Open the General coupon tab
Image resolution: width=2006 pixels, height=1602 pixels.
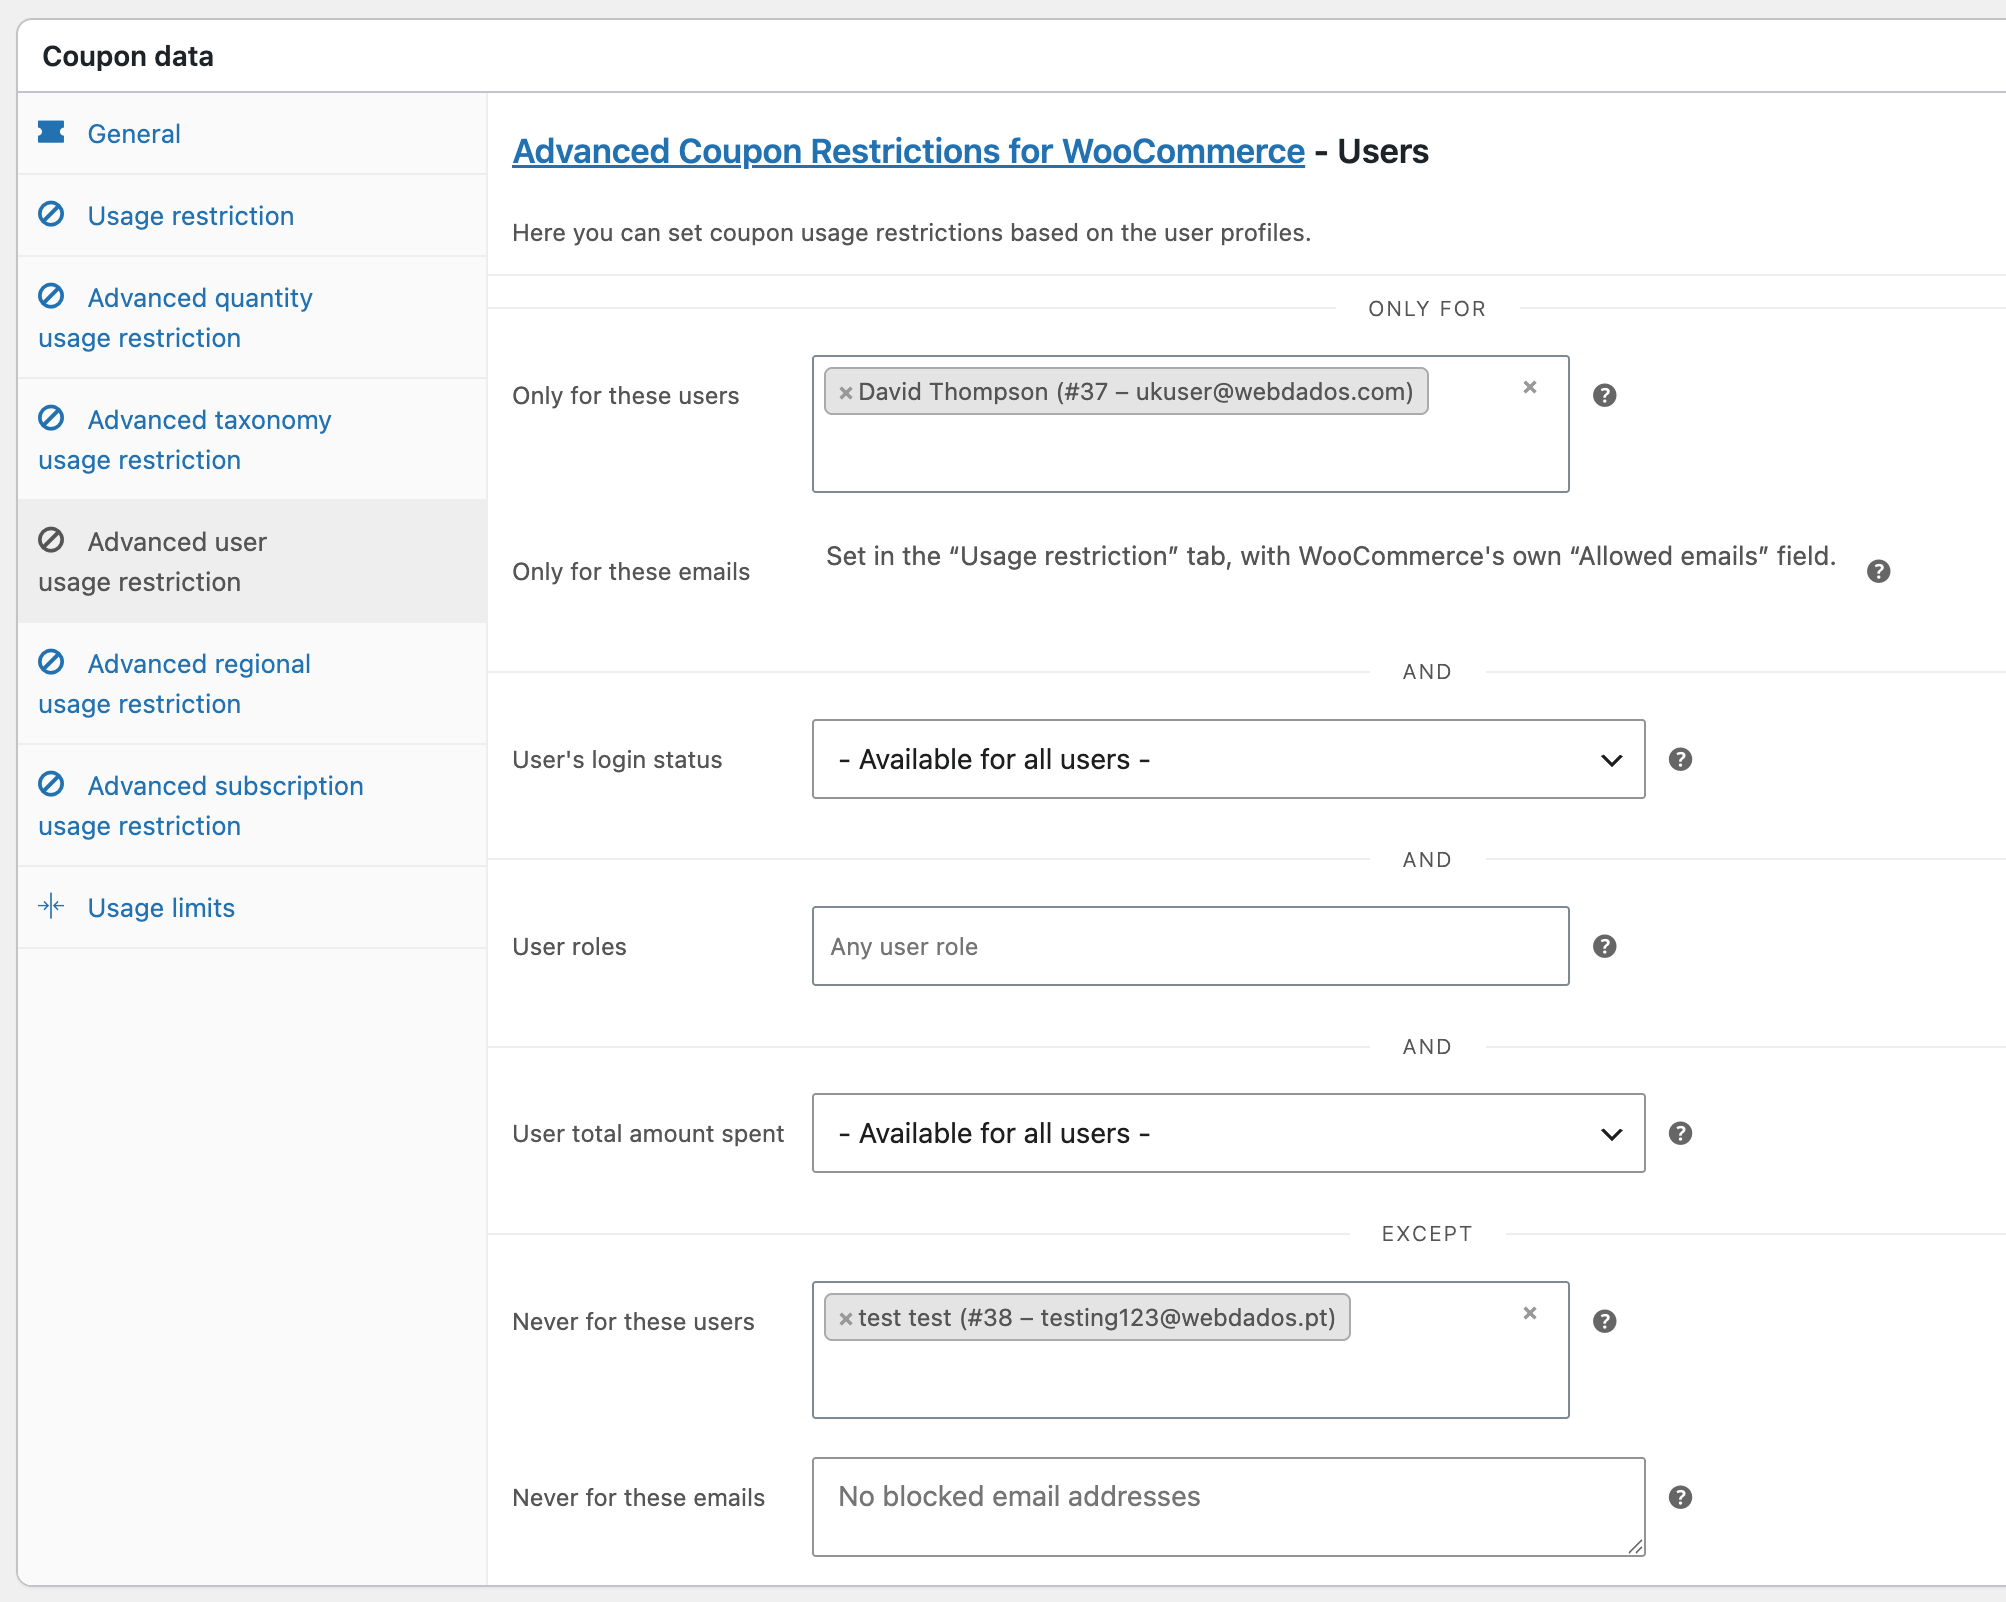tap(252, 134)
